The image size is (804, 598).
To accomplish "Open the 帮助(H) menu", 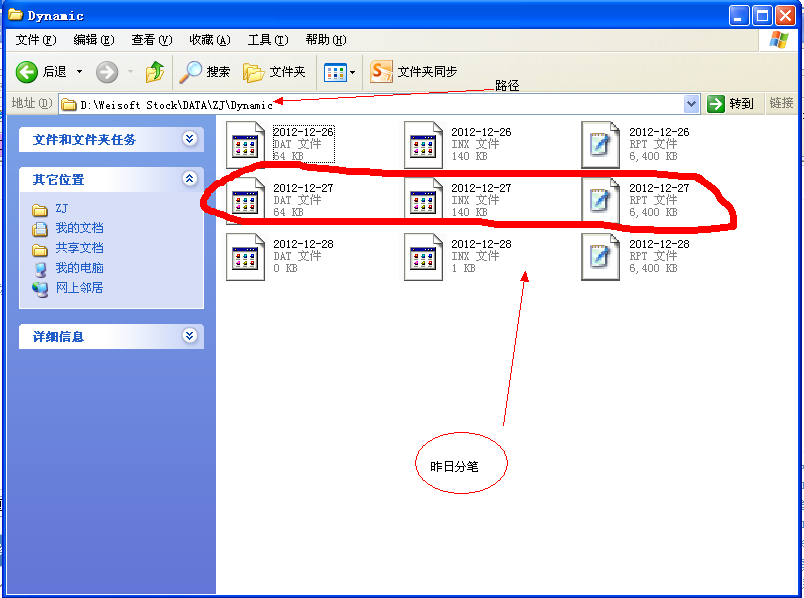I will tap(326, 40).
